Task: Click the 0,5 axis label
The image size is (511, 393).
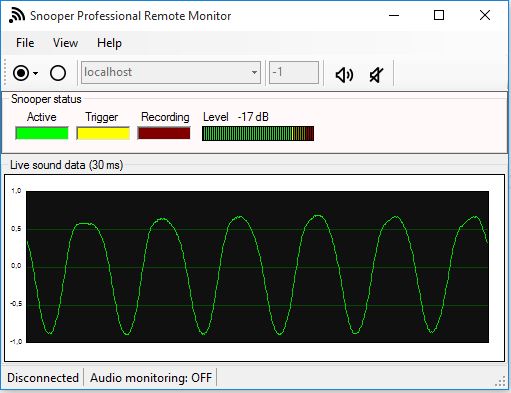Action: point(16,229)
